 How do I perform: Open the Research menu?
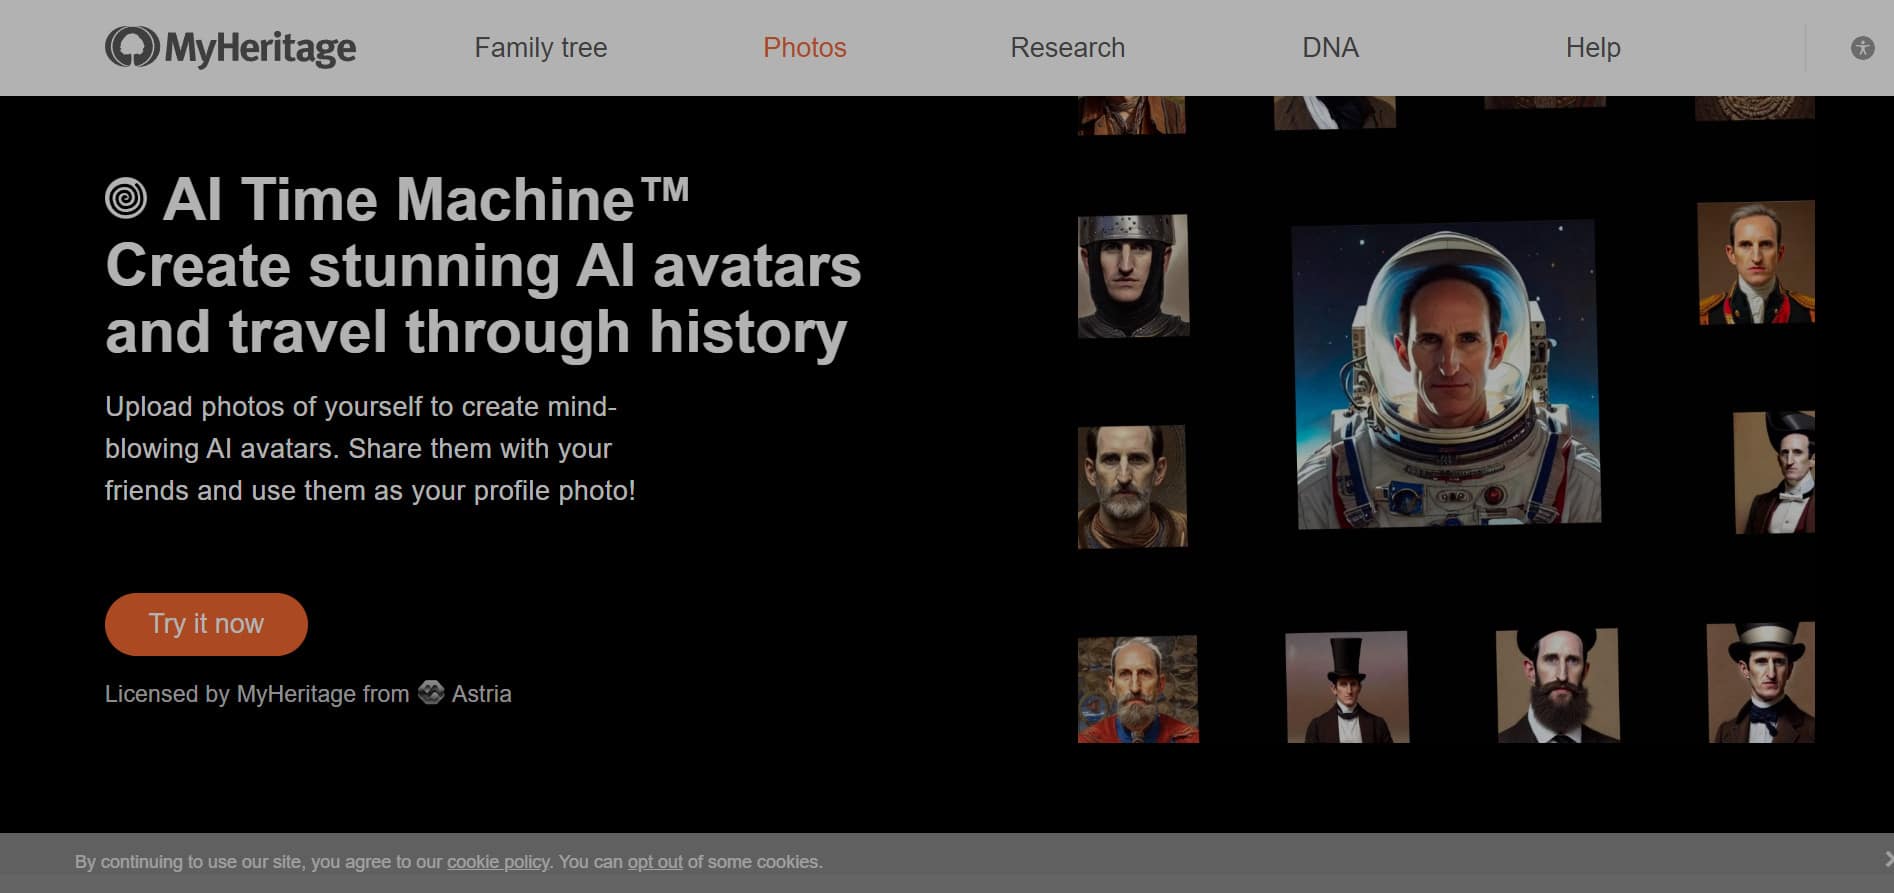[x=1068, y=47]
